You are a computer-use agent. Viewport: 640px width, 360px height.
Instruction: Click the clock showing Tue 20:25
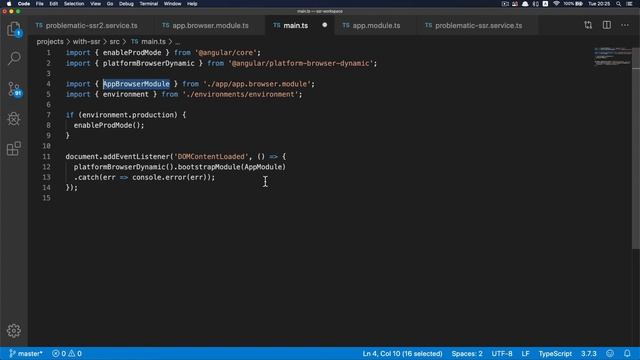pos(599,4)
